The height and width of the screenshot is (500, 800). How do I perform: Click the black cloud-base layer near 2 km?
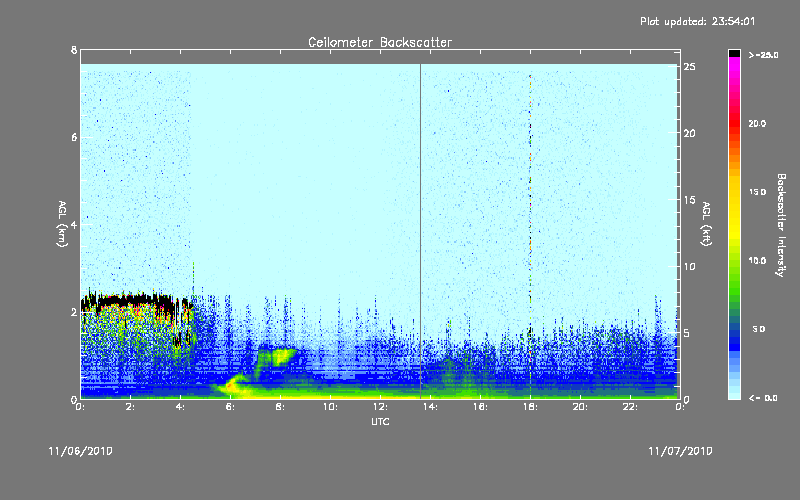click(x=135, y=300)
